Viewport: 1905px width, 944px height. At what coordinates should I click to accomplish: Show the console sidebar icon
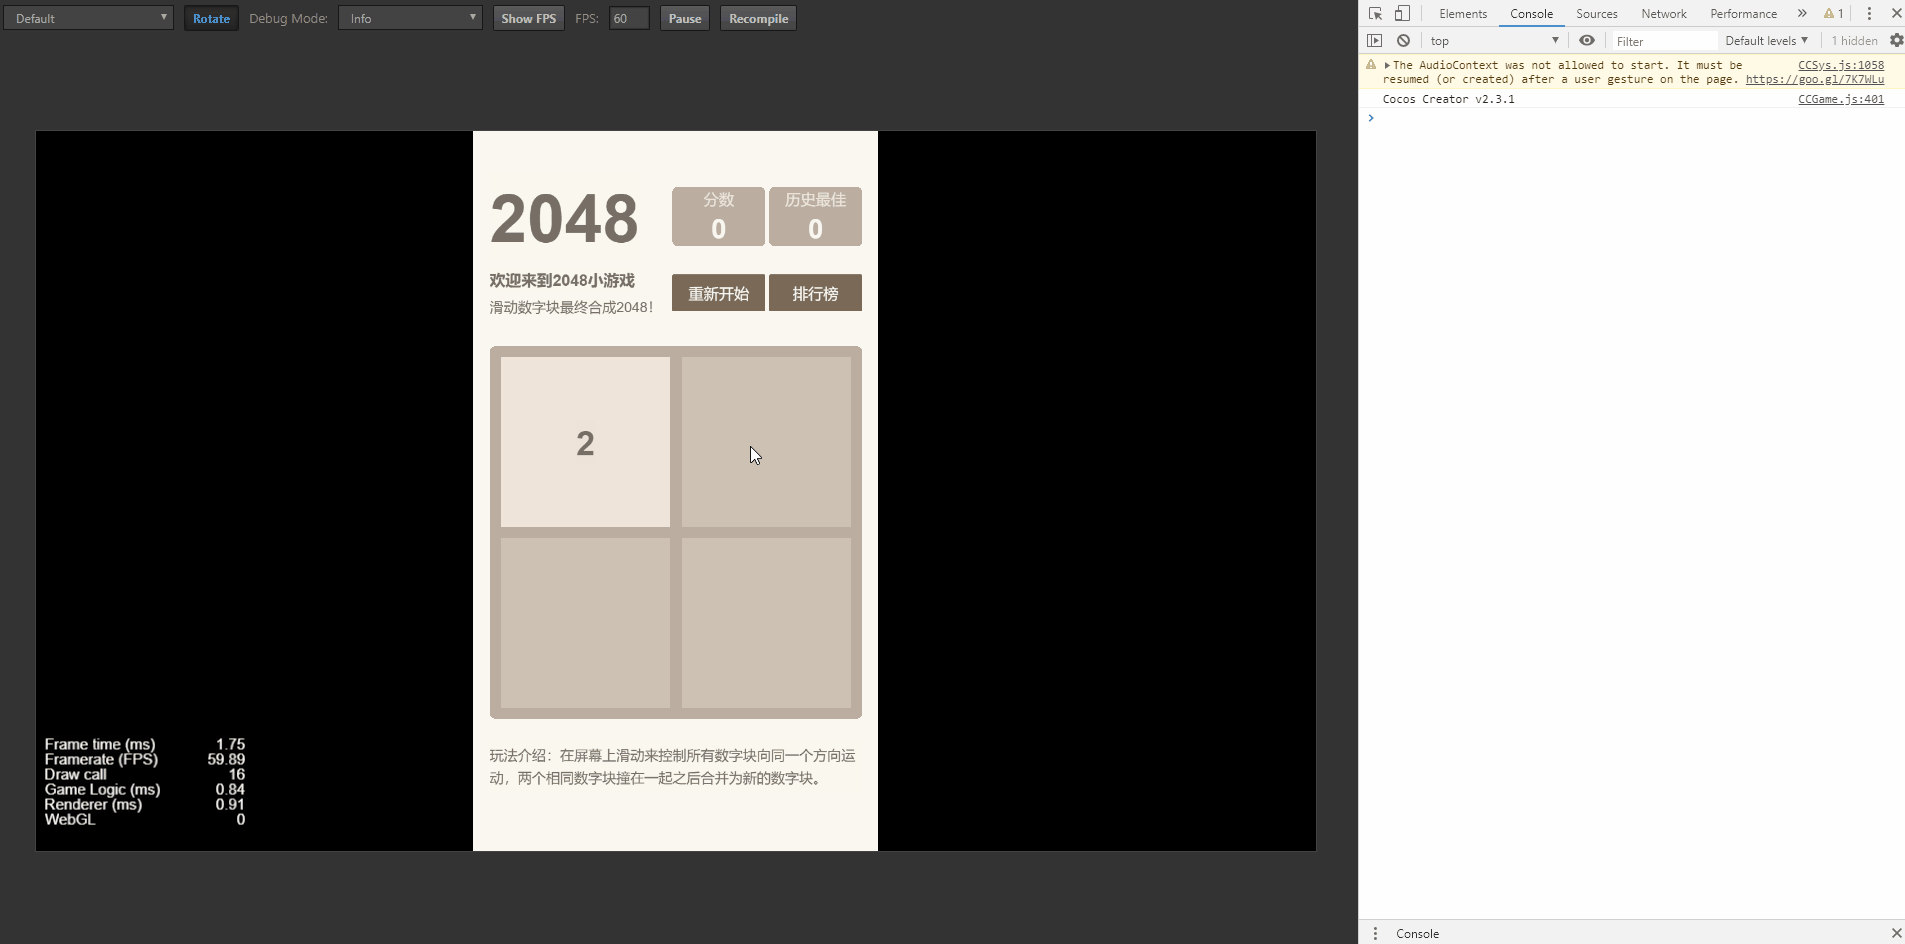point(1375,41)
